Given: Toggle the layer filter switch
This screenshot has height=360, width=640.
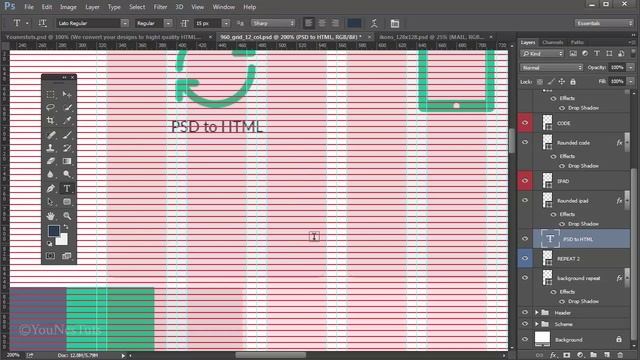Looking at the screenshot, I should point(633,52).
